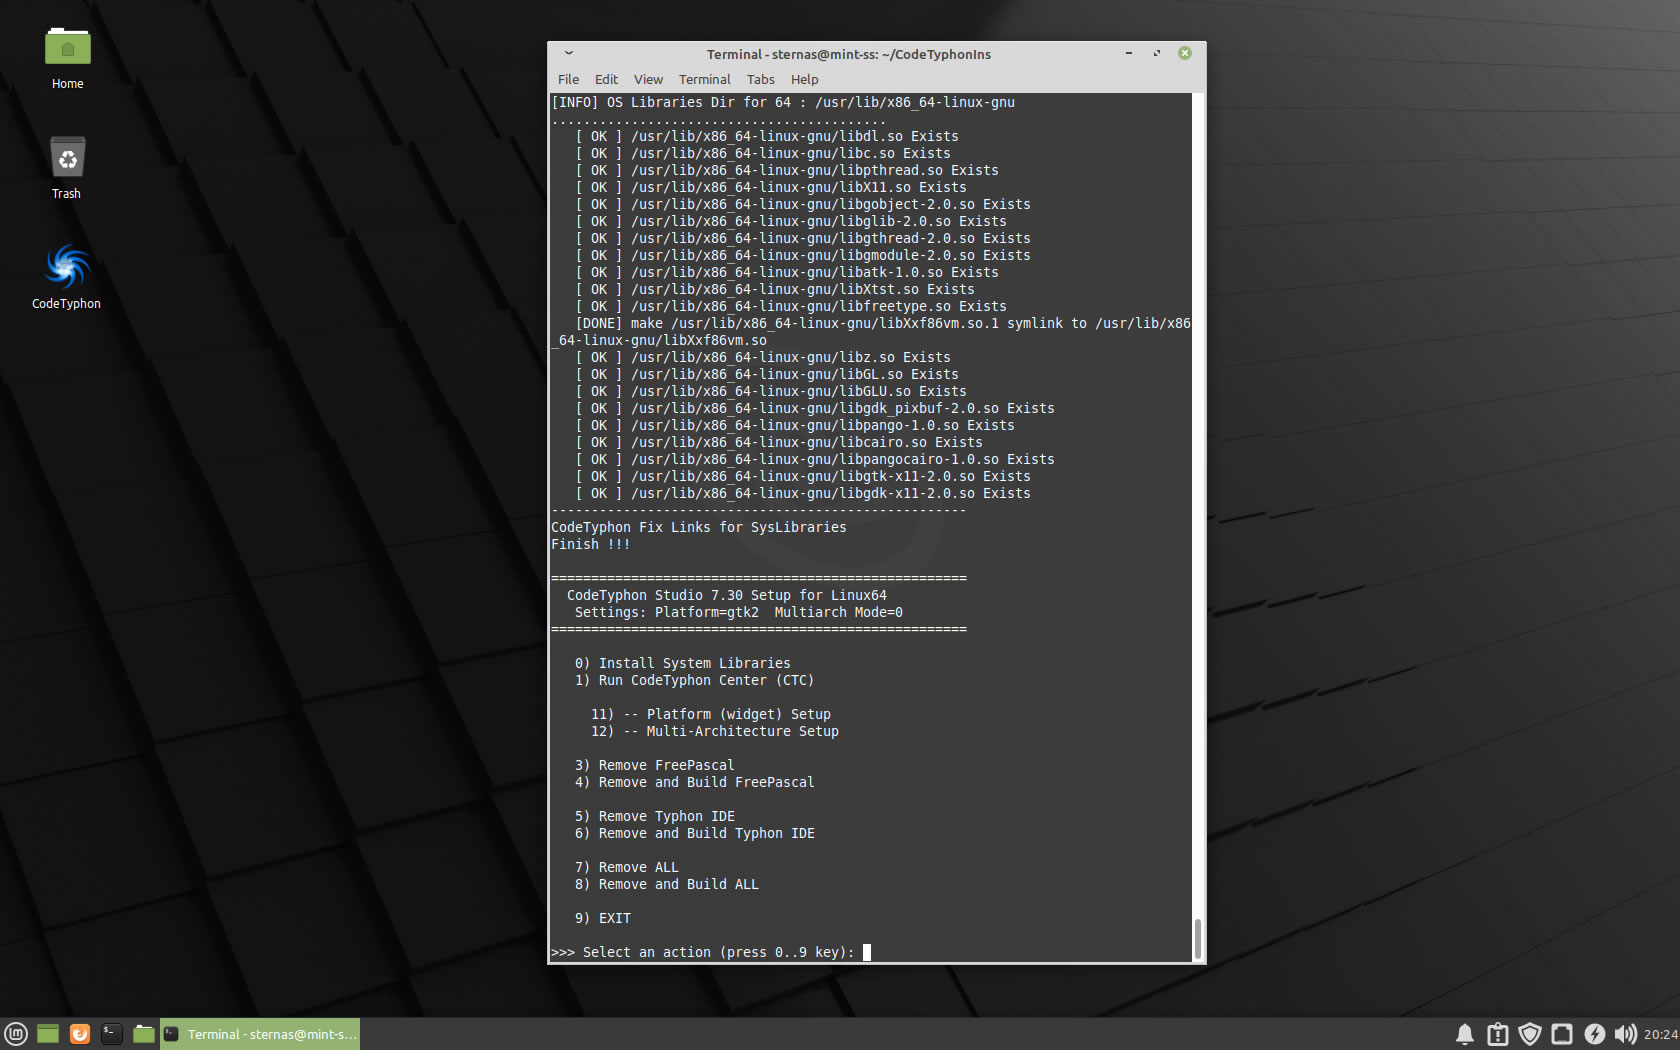
Task: Click '12) -- Multi-Architecture Setup' line
Action: pyautogui.click(x=714, y=731)
